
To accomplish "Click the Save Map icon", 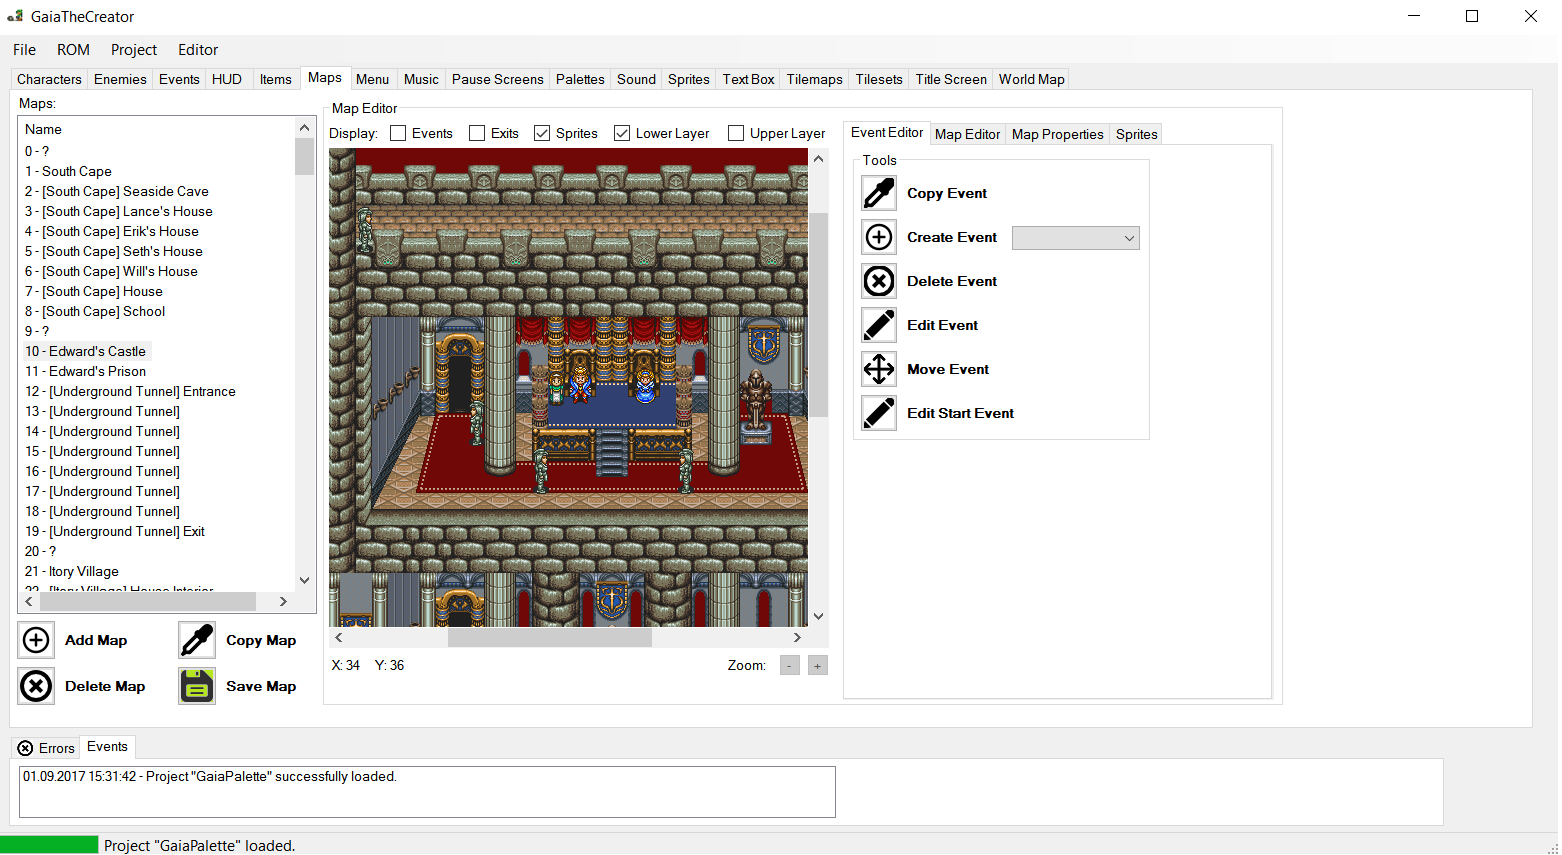I will (x=196, y=686).
